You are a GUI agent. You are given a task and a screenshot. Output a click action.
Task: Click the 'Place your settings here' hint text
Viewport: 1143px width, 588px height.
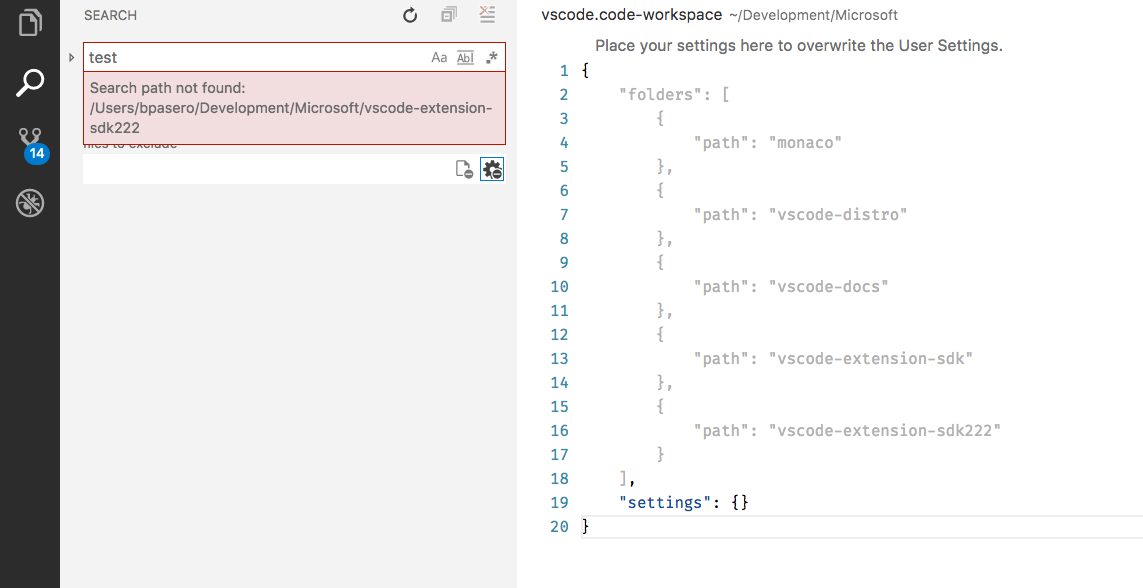(x=798, y=45)
